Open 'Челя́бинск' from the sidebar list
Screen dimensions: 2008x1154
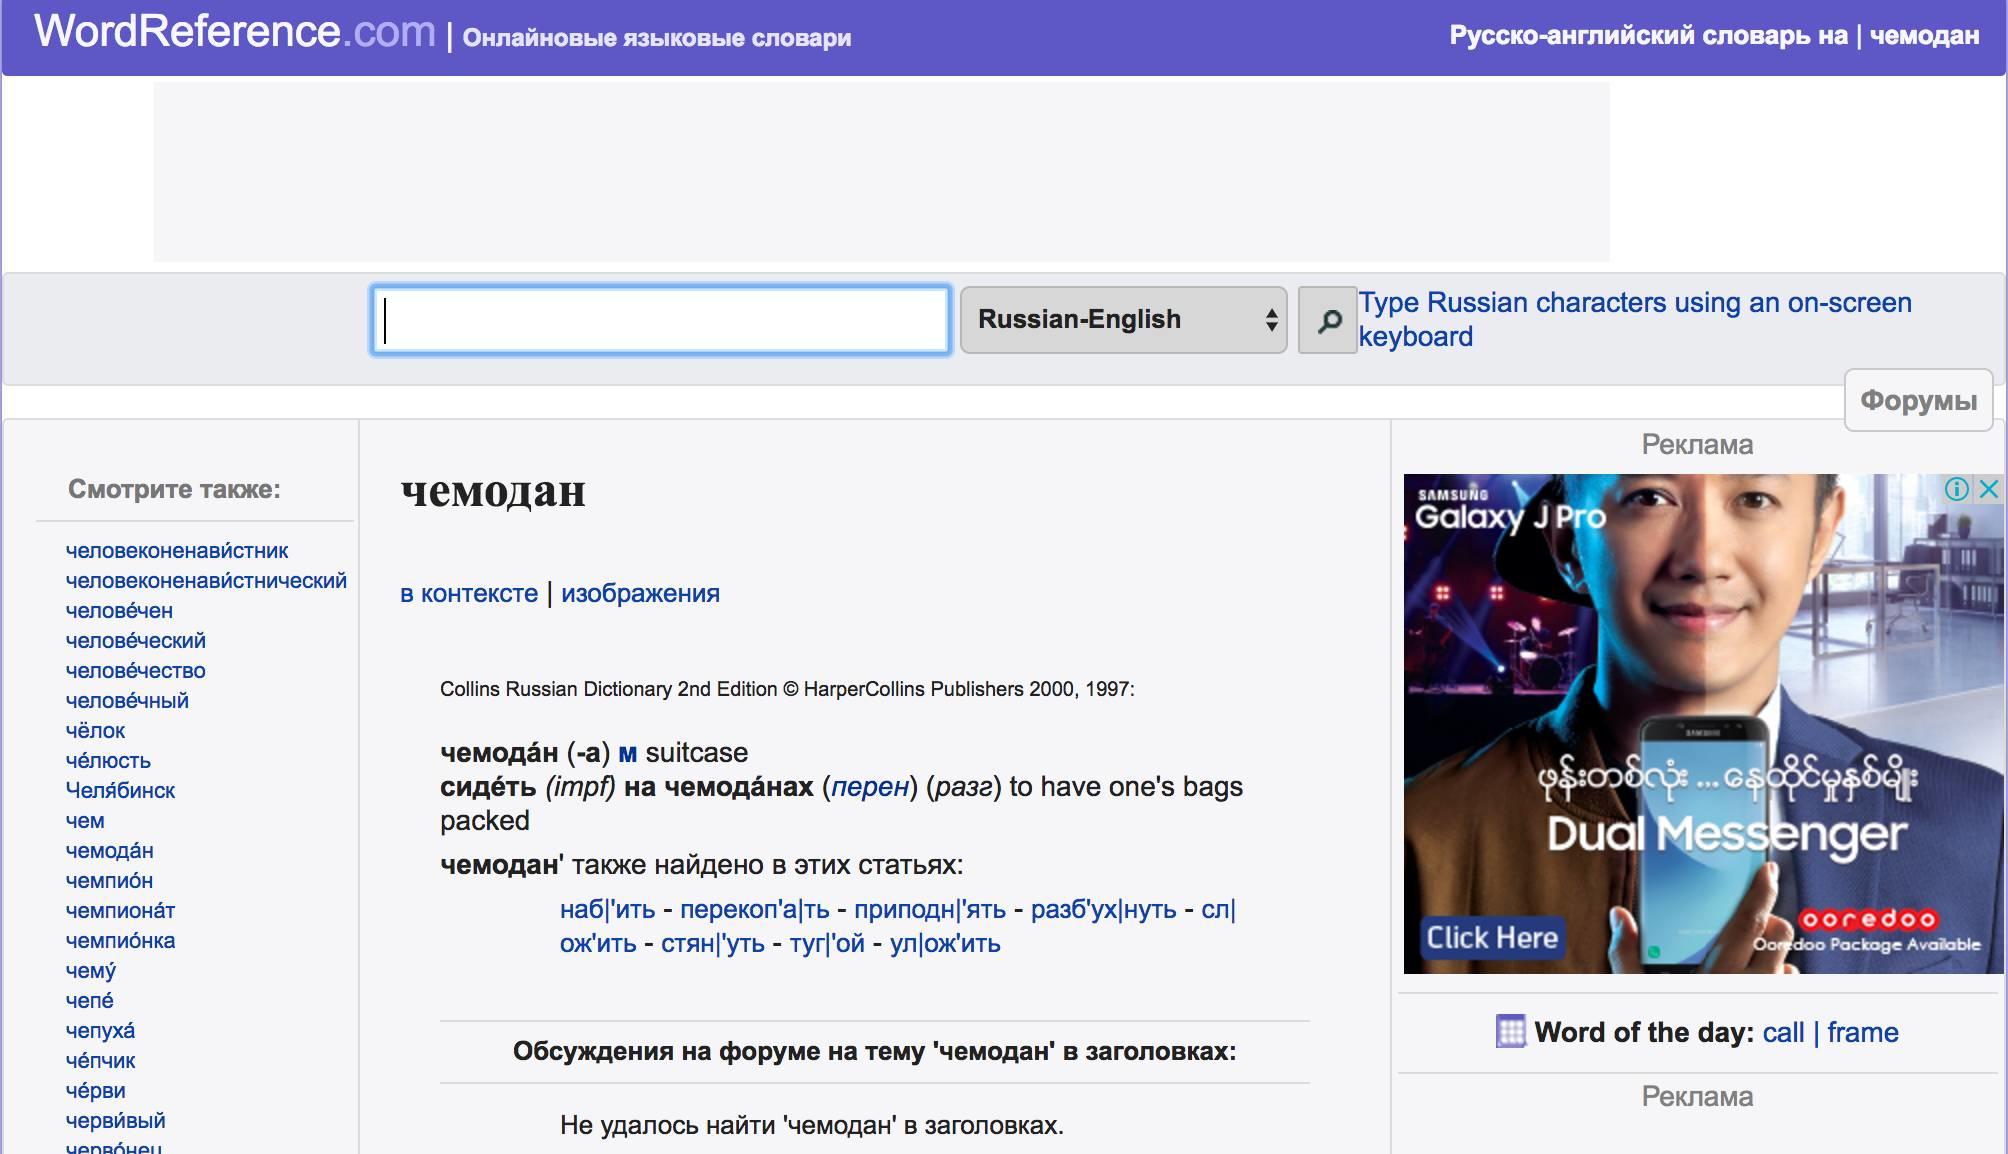(x=120, y=791)
